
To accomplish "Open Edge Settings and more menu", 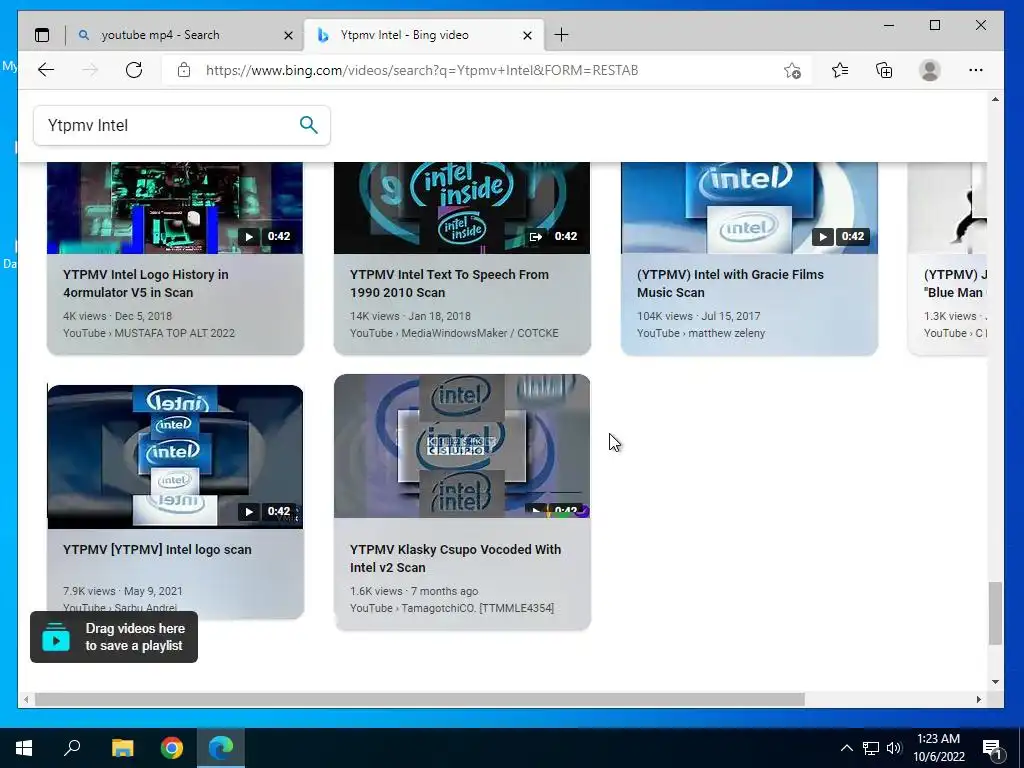I will point(976,70).
